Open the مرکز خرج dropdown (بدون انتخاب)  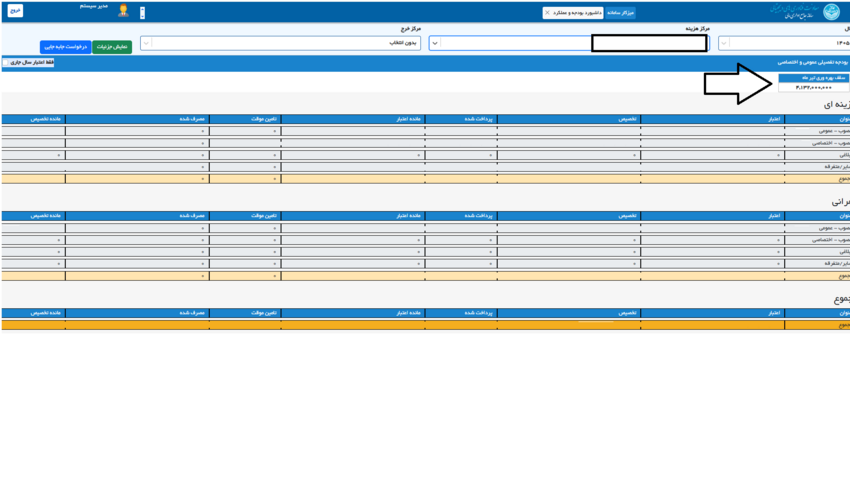coord(280,43)
